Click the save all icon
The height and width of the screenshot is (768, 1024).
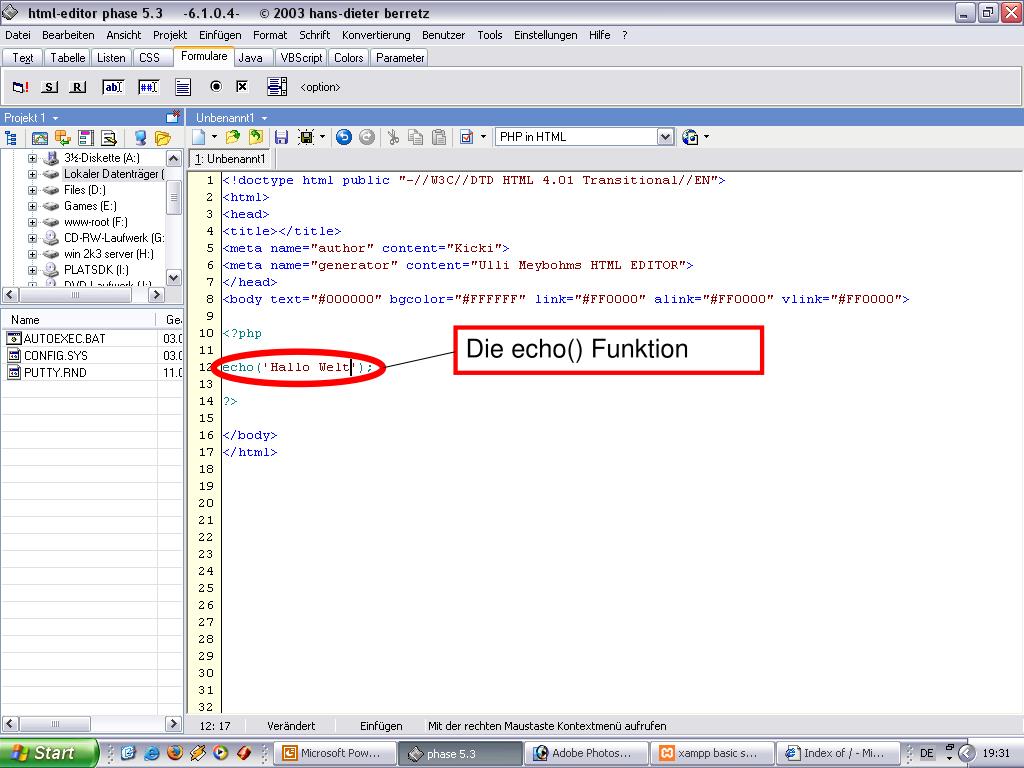306,136
